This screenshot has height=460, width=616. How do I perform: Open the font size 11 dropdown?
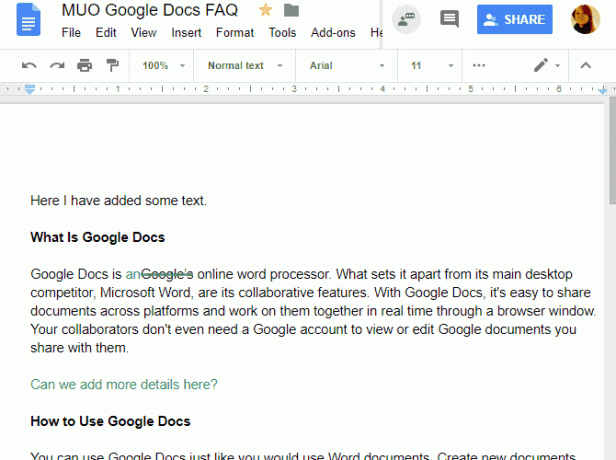click(x=431, y=66)
